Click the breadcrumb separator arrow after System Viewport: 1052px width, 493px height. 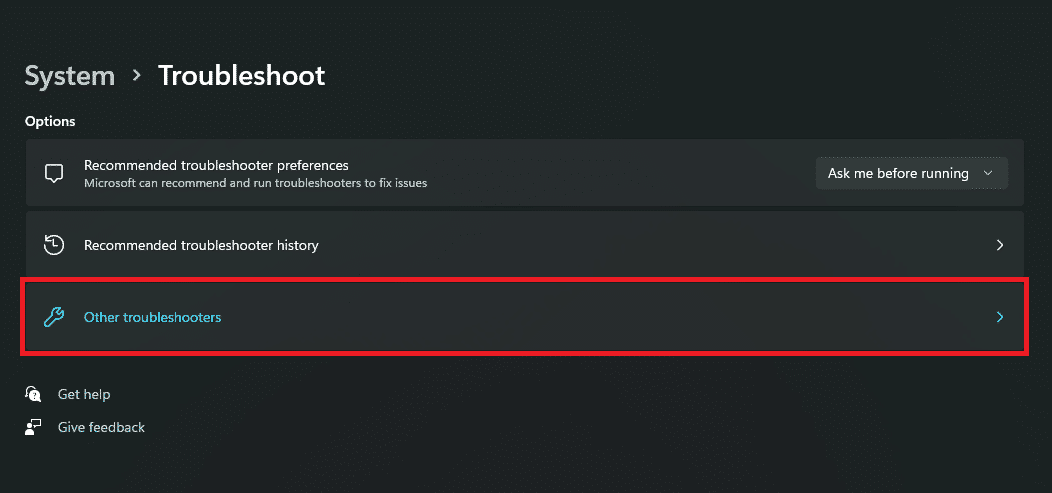[x=136, y=76]
